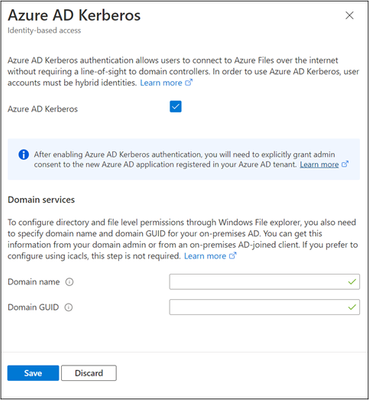369x400 pixels.
Task: Open the Learn more link about hybrid identities
Action: 161,83
